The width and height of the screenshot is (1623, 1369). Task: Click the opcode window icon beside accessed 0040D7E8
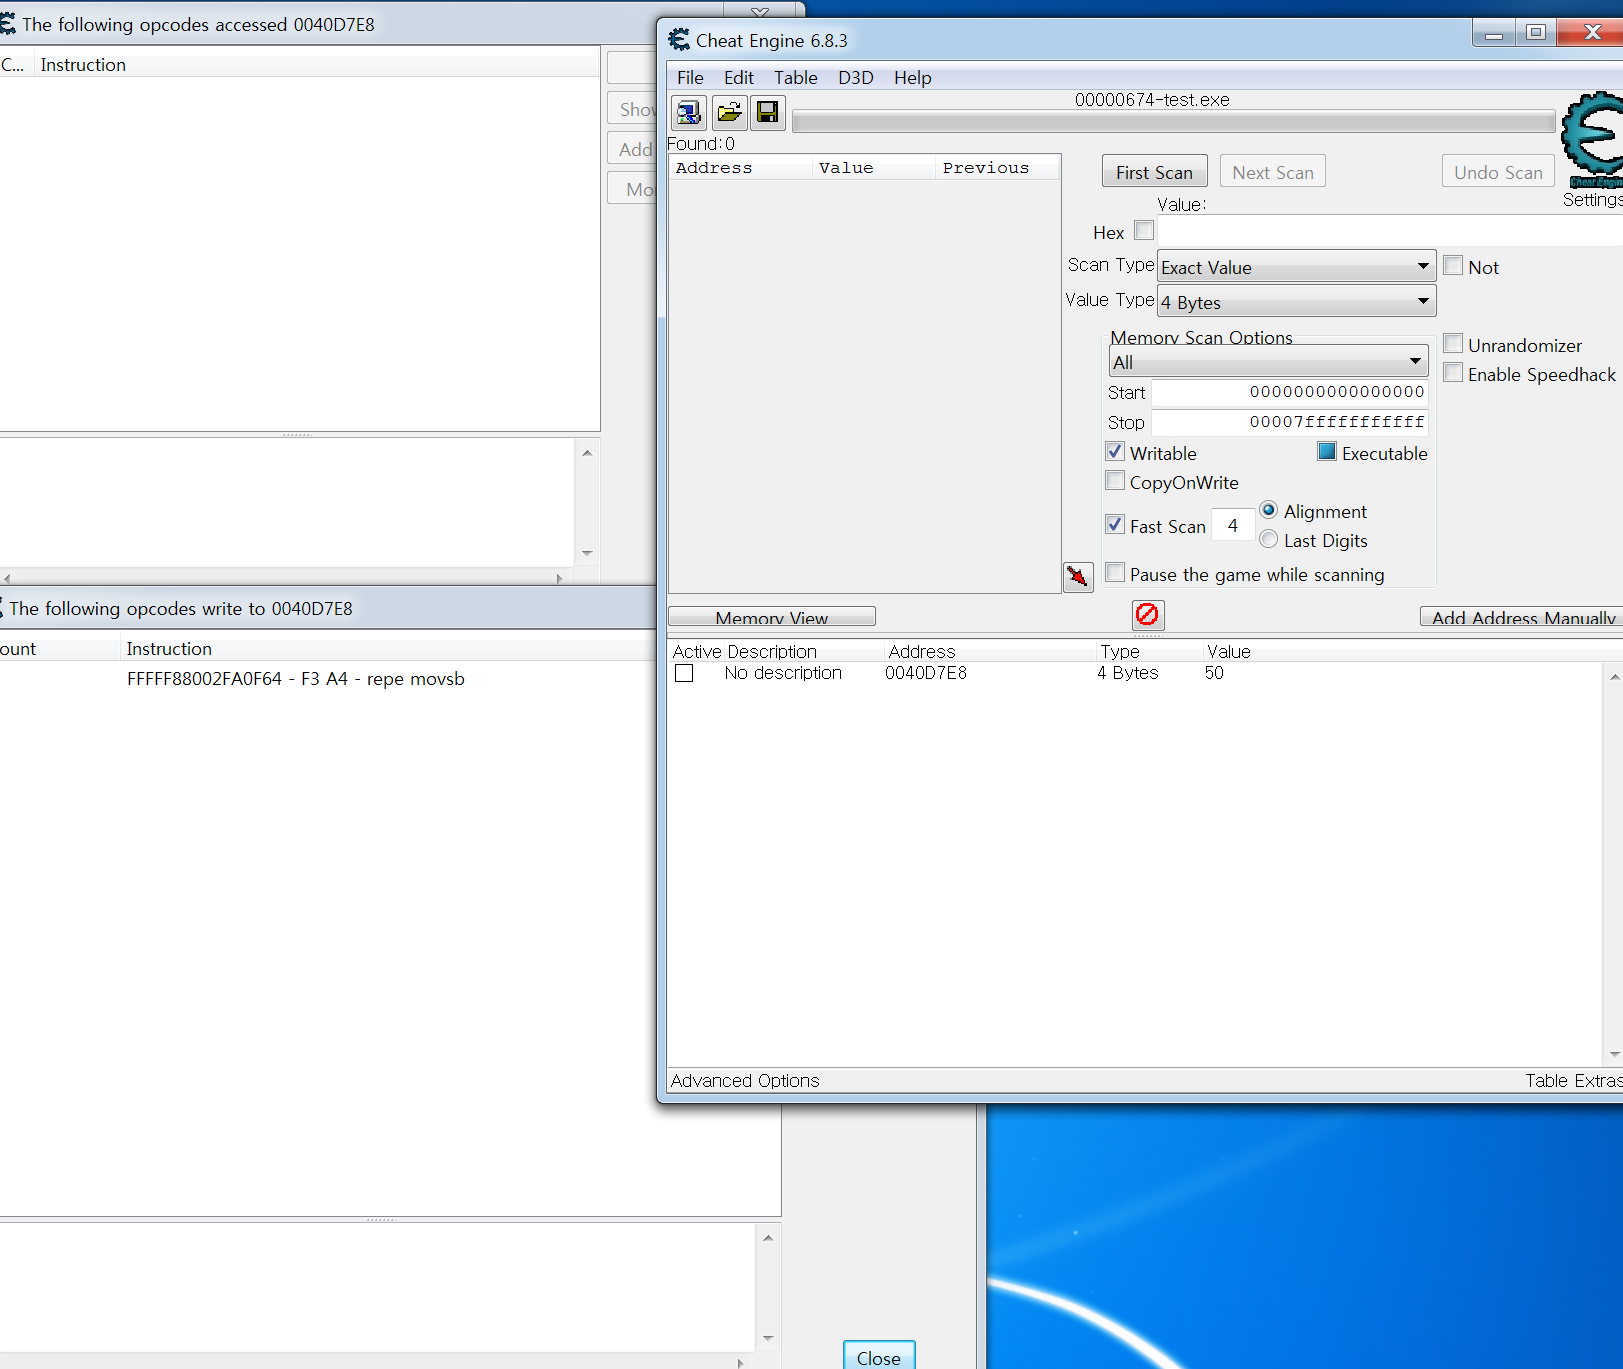(8, 23)
